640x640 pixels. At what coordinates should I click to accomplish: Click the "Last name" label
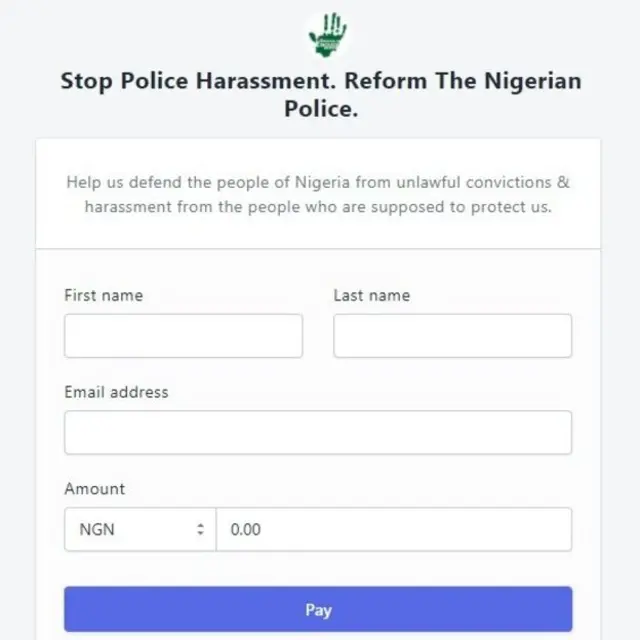371,295
